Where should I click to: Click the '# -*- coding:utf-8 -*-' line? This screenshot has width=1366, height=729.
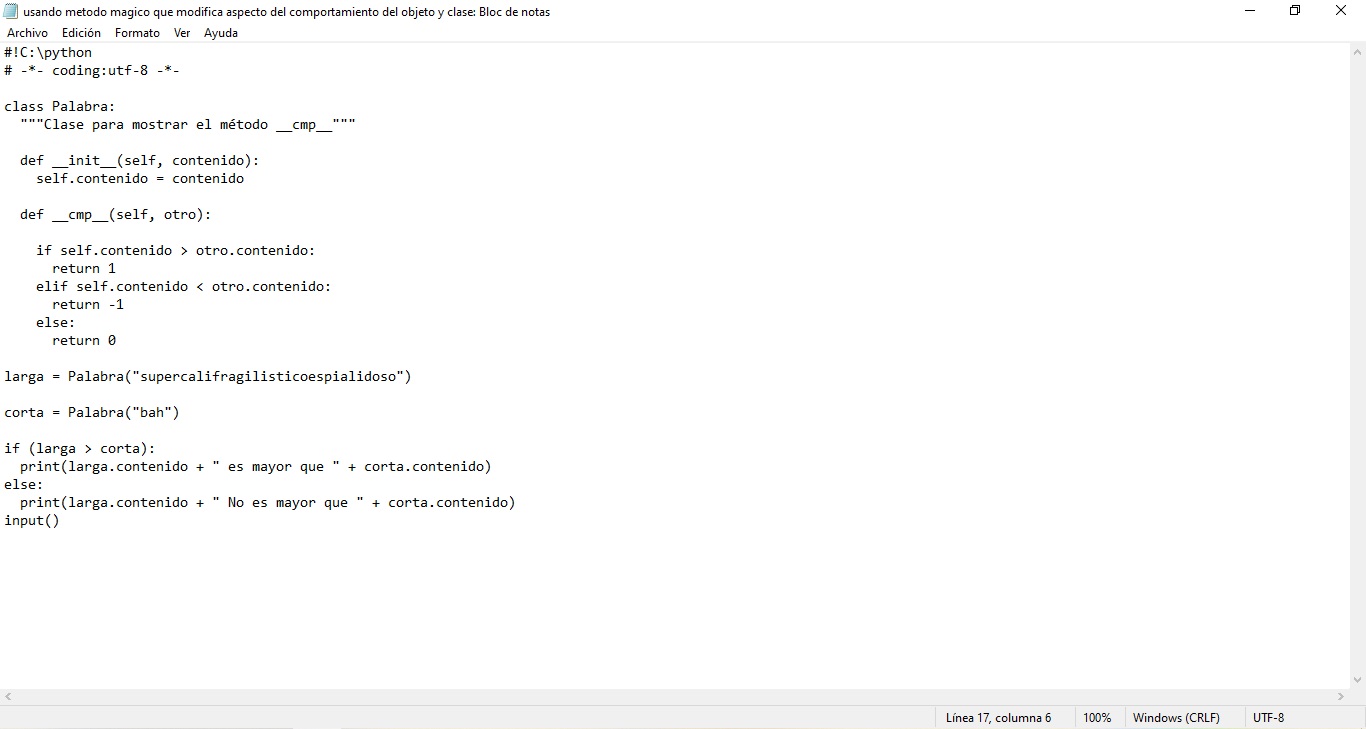point(92,70)
